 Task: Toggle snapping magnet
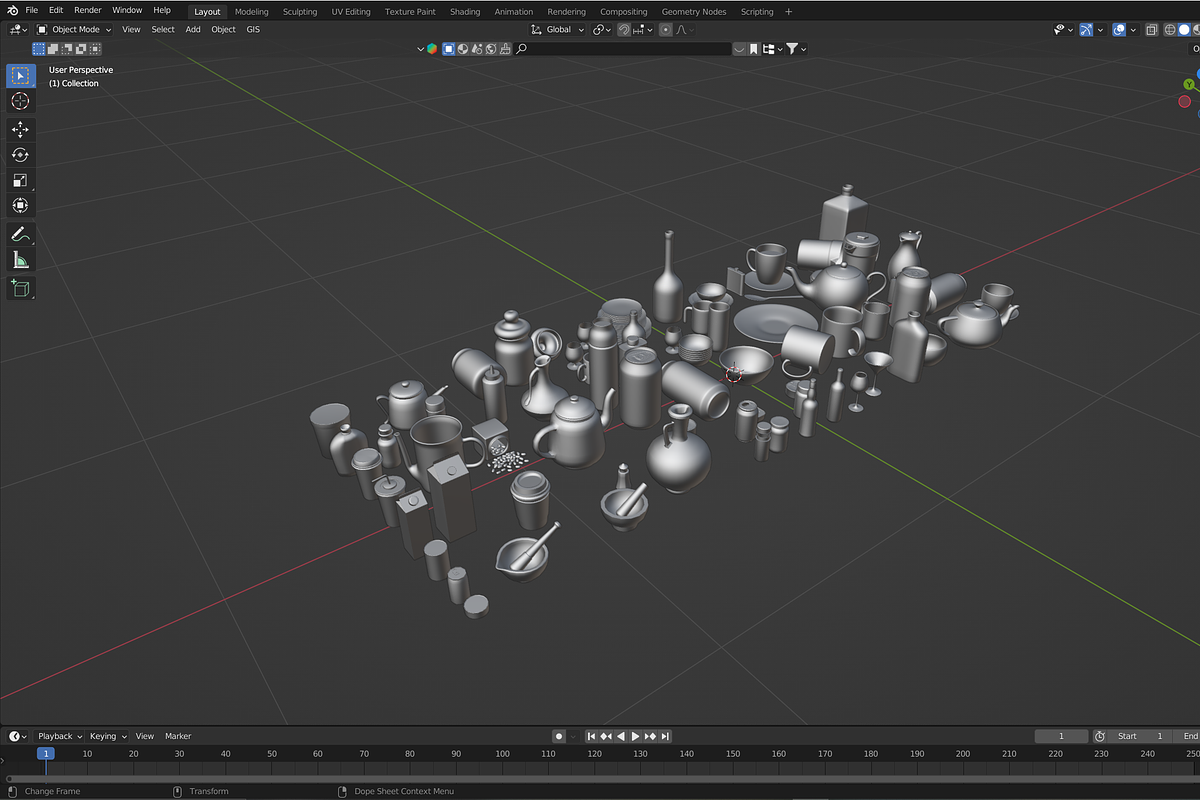pos(624,30)
